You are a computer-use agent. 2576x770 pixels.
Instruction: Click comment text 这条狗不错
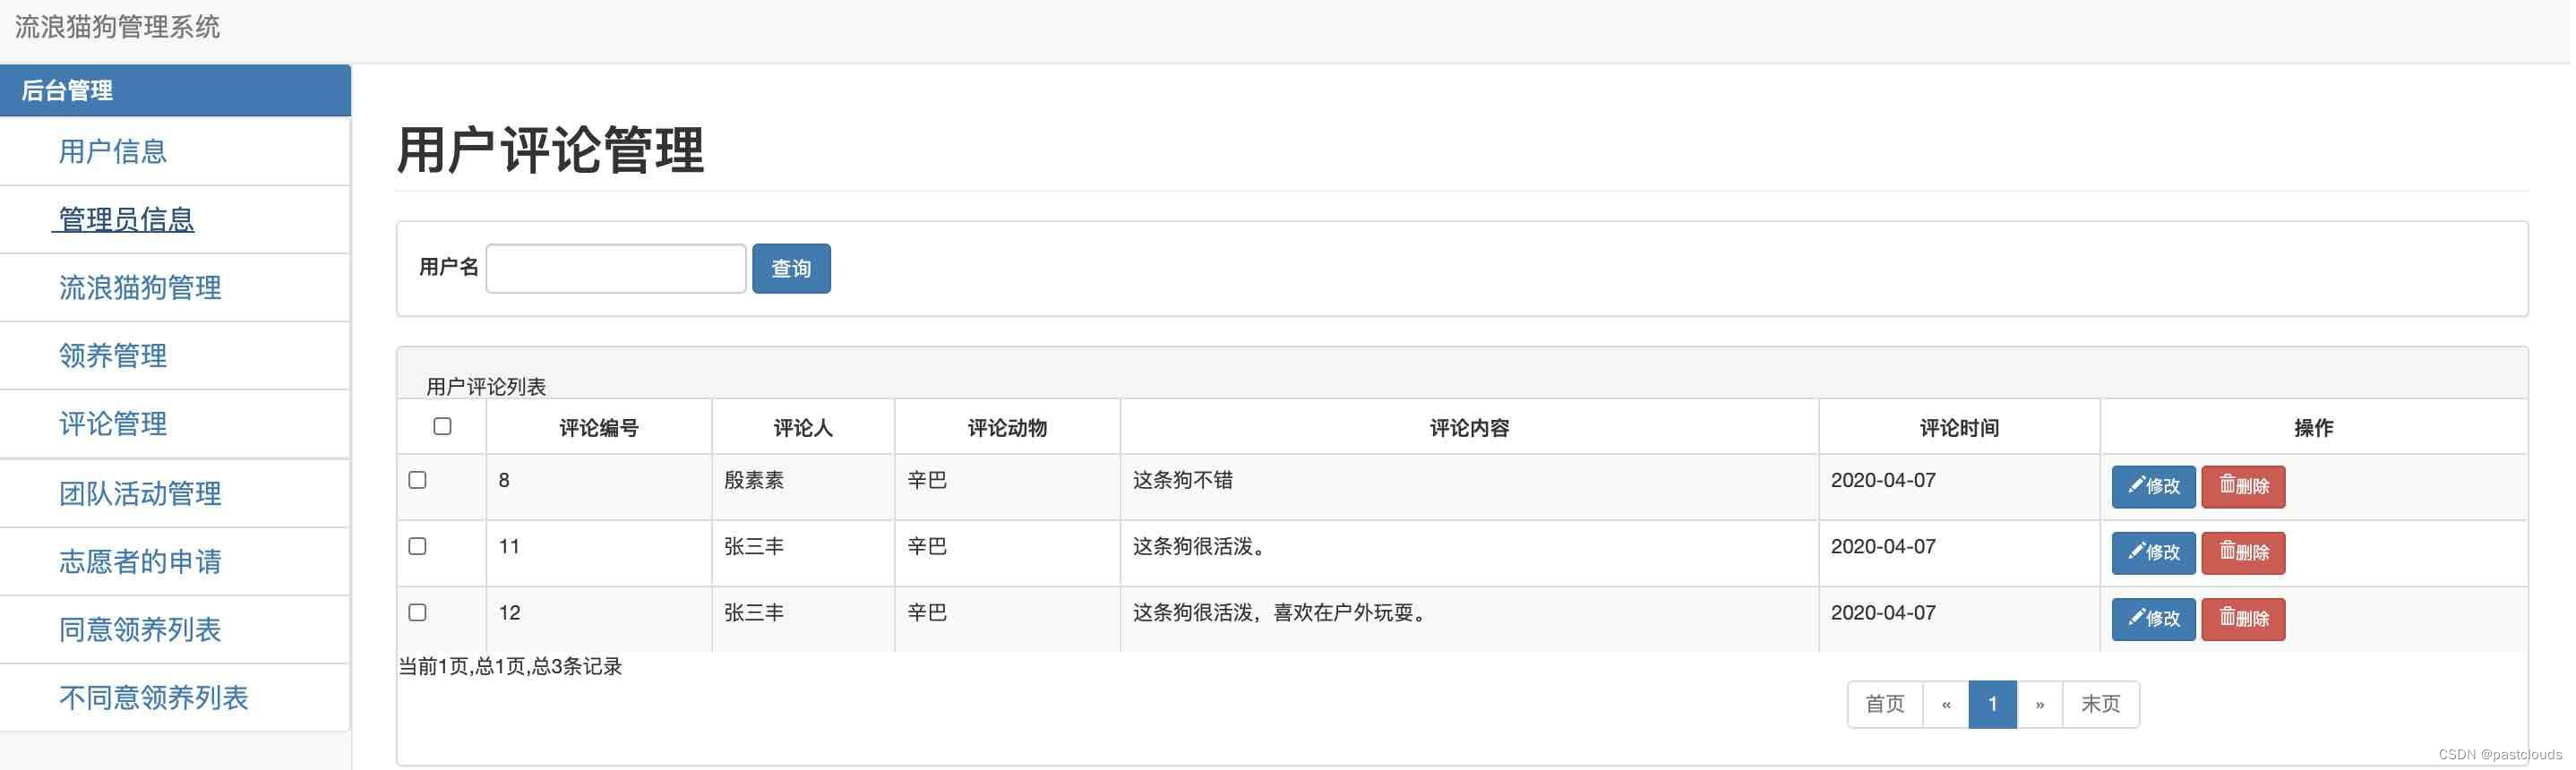click(x=1185, y=481)
